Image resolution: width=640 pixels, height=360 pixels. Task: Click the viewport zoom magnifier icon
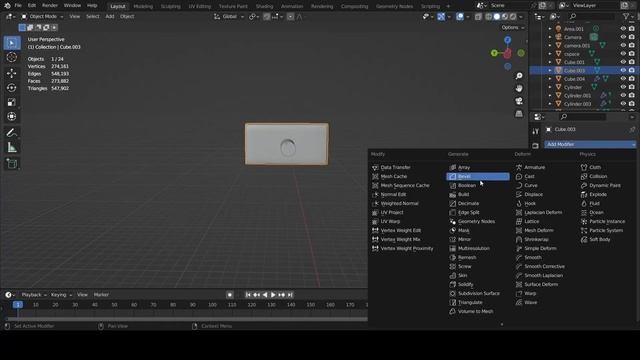(519, 76)
